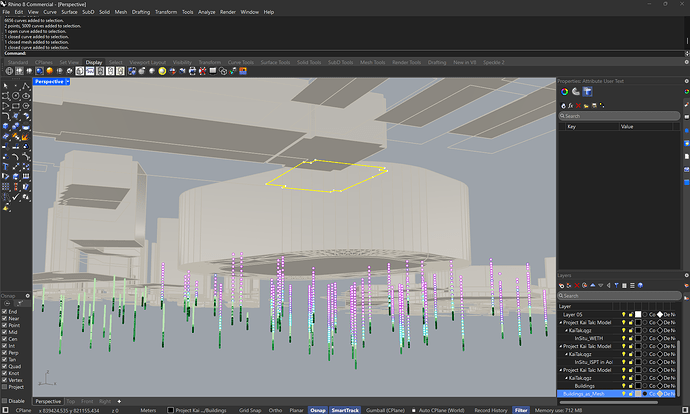
Task: Select the Box solid tool in left sidebar
Action: [5, 126]
